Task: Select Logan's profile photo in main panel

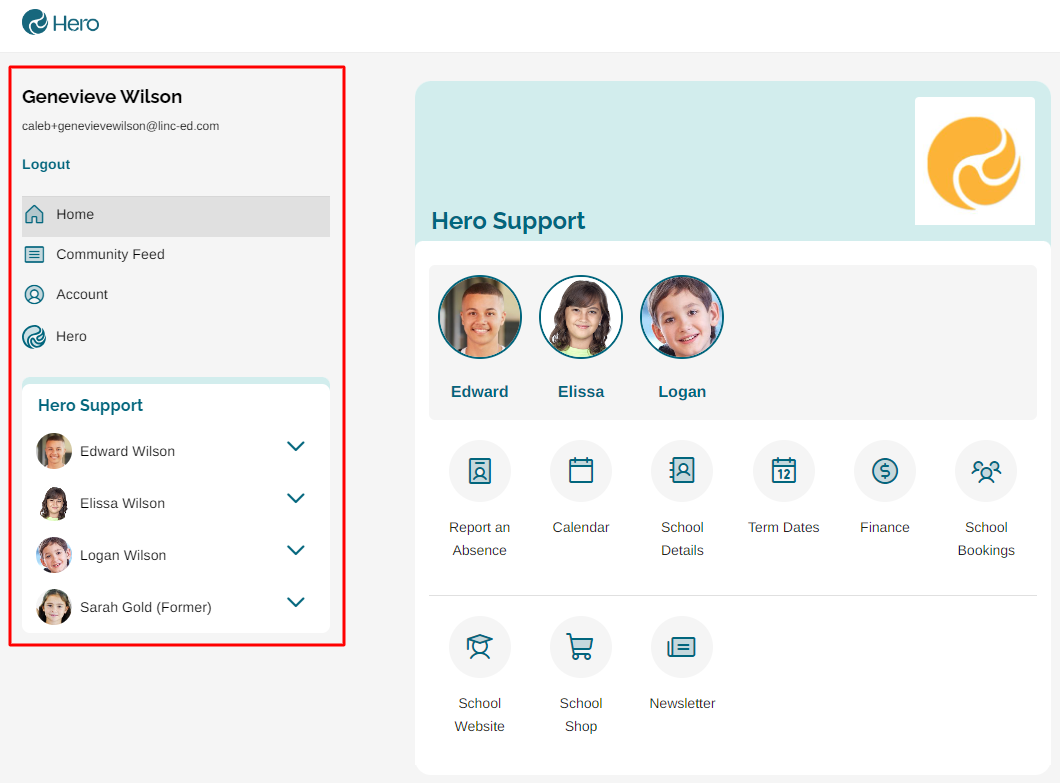Action: (x=682, y=317)
